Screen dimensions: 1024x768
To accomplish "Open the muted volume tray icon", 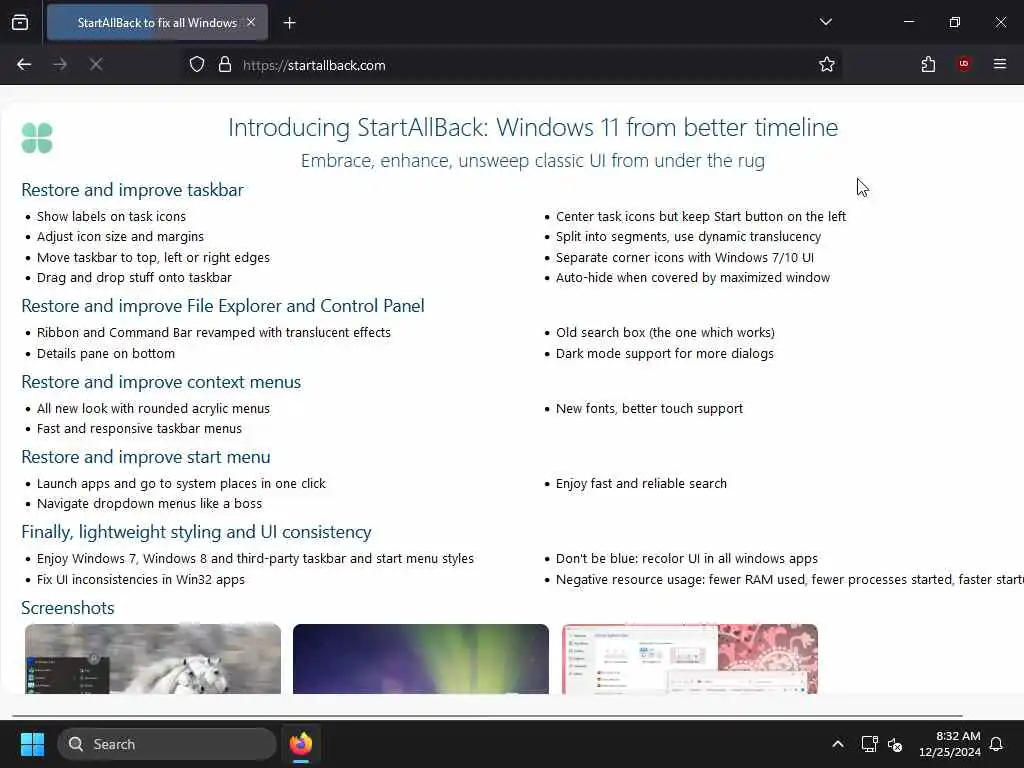I will [x=895, y=744].
